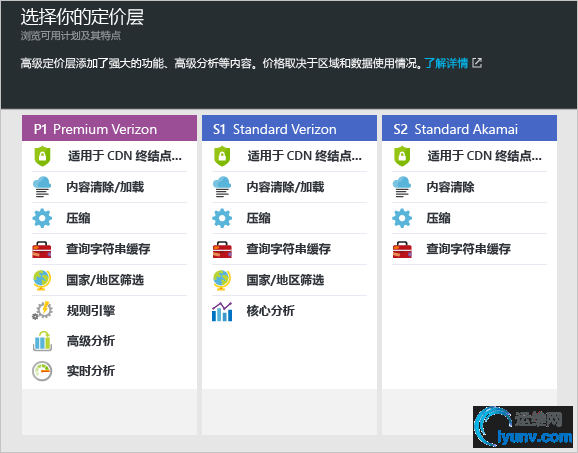Screen dimensions: 578x453
Task: Select the S2 Standard Akamai pricing tier header
Action: click(469, 128)
